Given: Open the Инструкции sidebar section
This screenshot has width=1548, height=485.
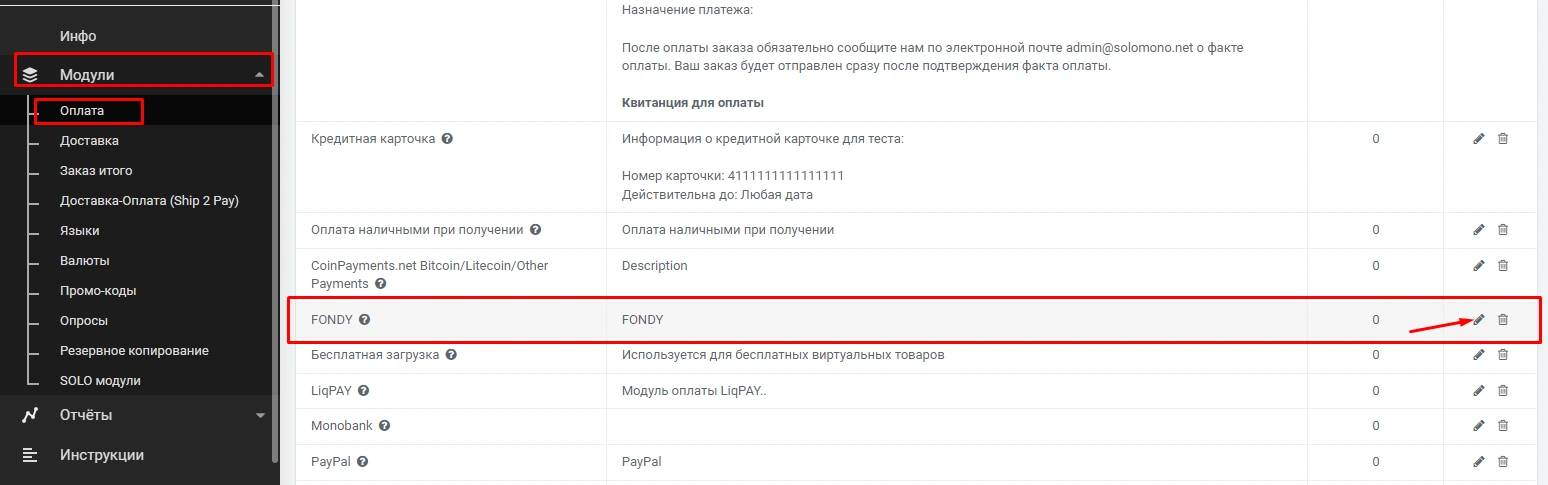Looking at the screenshot, I should point(101,455).
